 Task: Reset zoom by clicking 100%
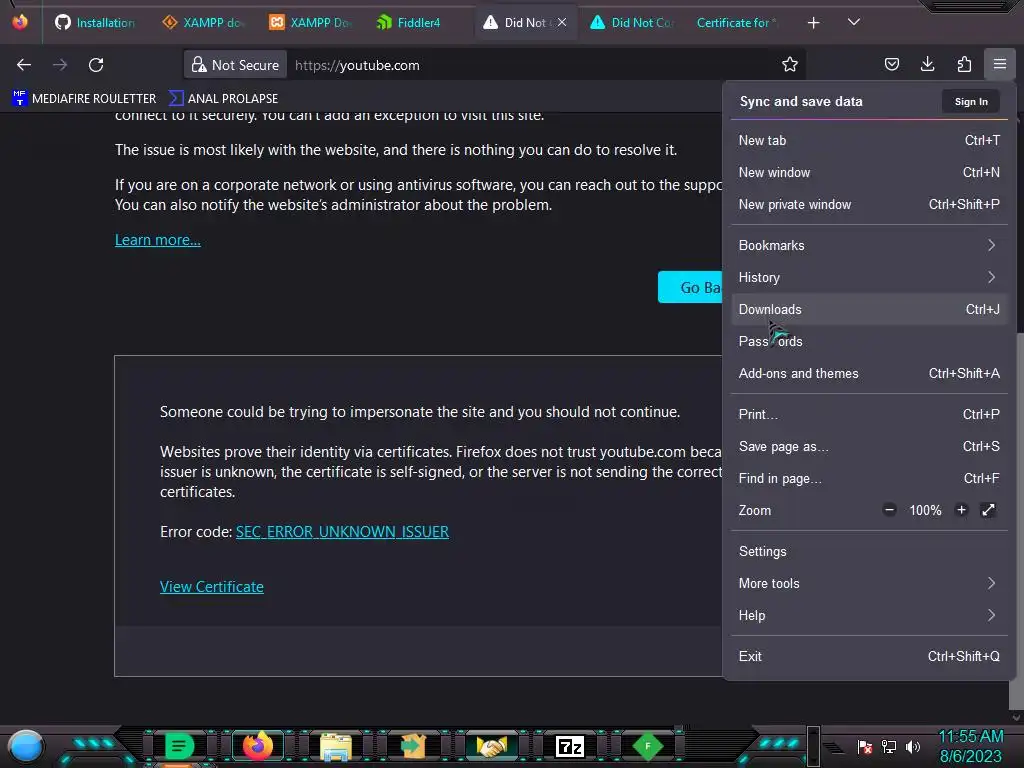point(925,511)
